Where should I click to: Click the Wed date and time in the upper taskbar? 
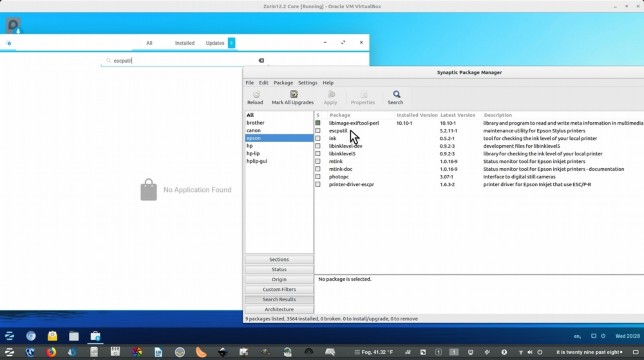tap(627, 336)
